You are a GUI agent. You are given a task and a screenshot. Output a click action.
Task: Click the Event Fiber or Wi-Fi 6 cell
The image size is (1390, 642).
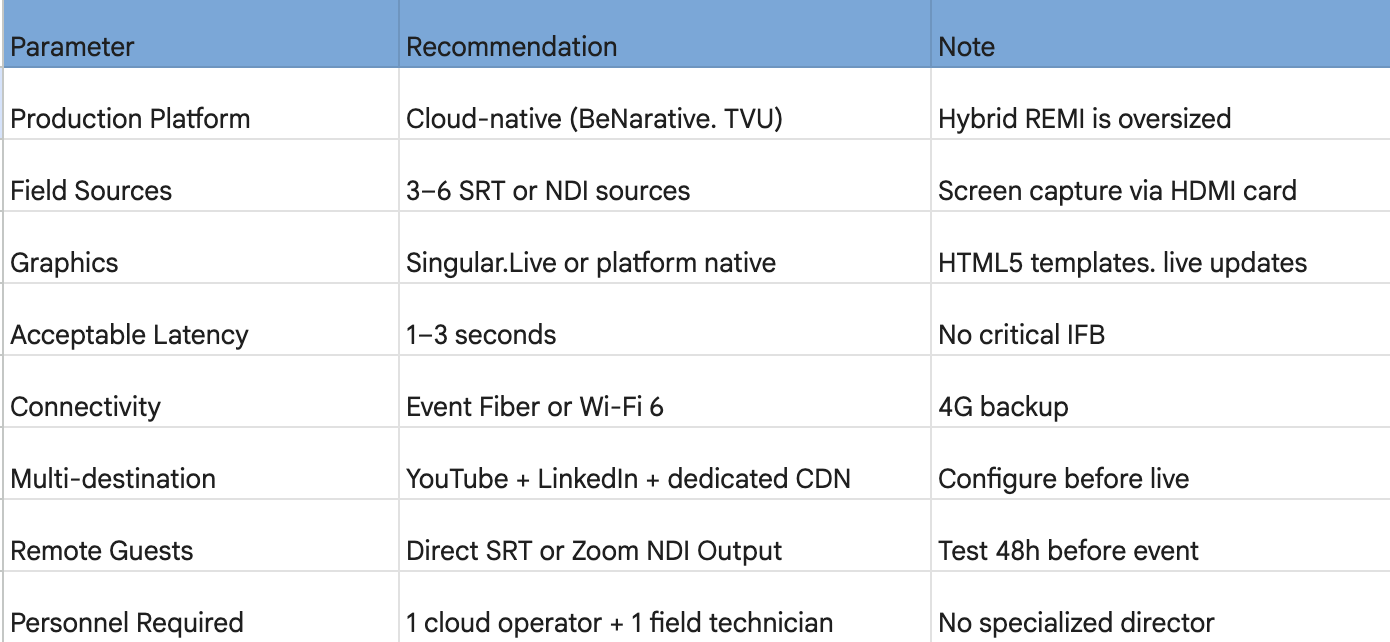pyautogui.click(x=665, y=392)
